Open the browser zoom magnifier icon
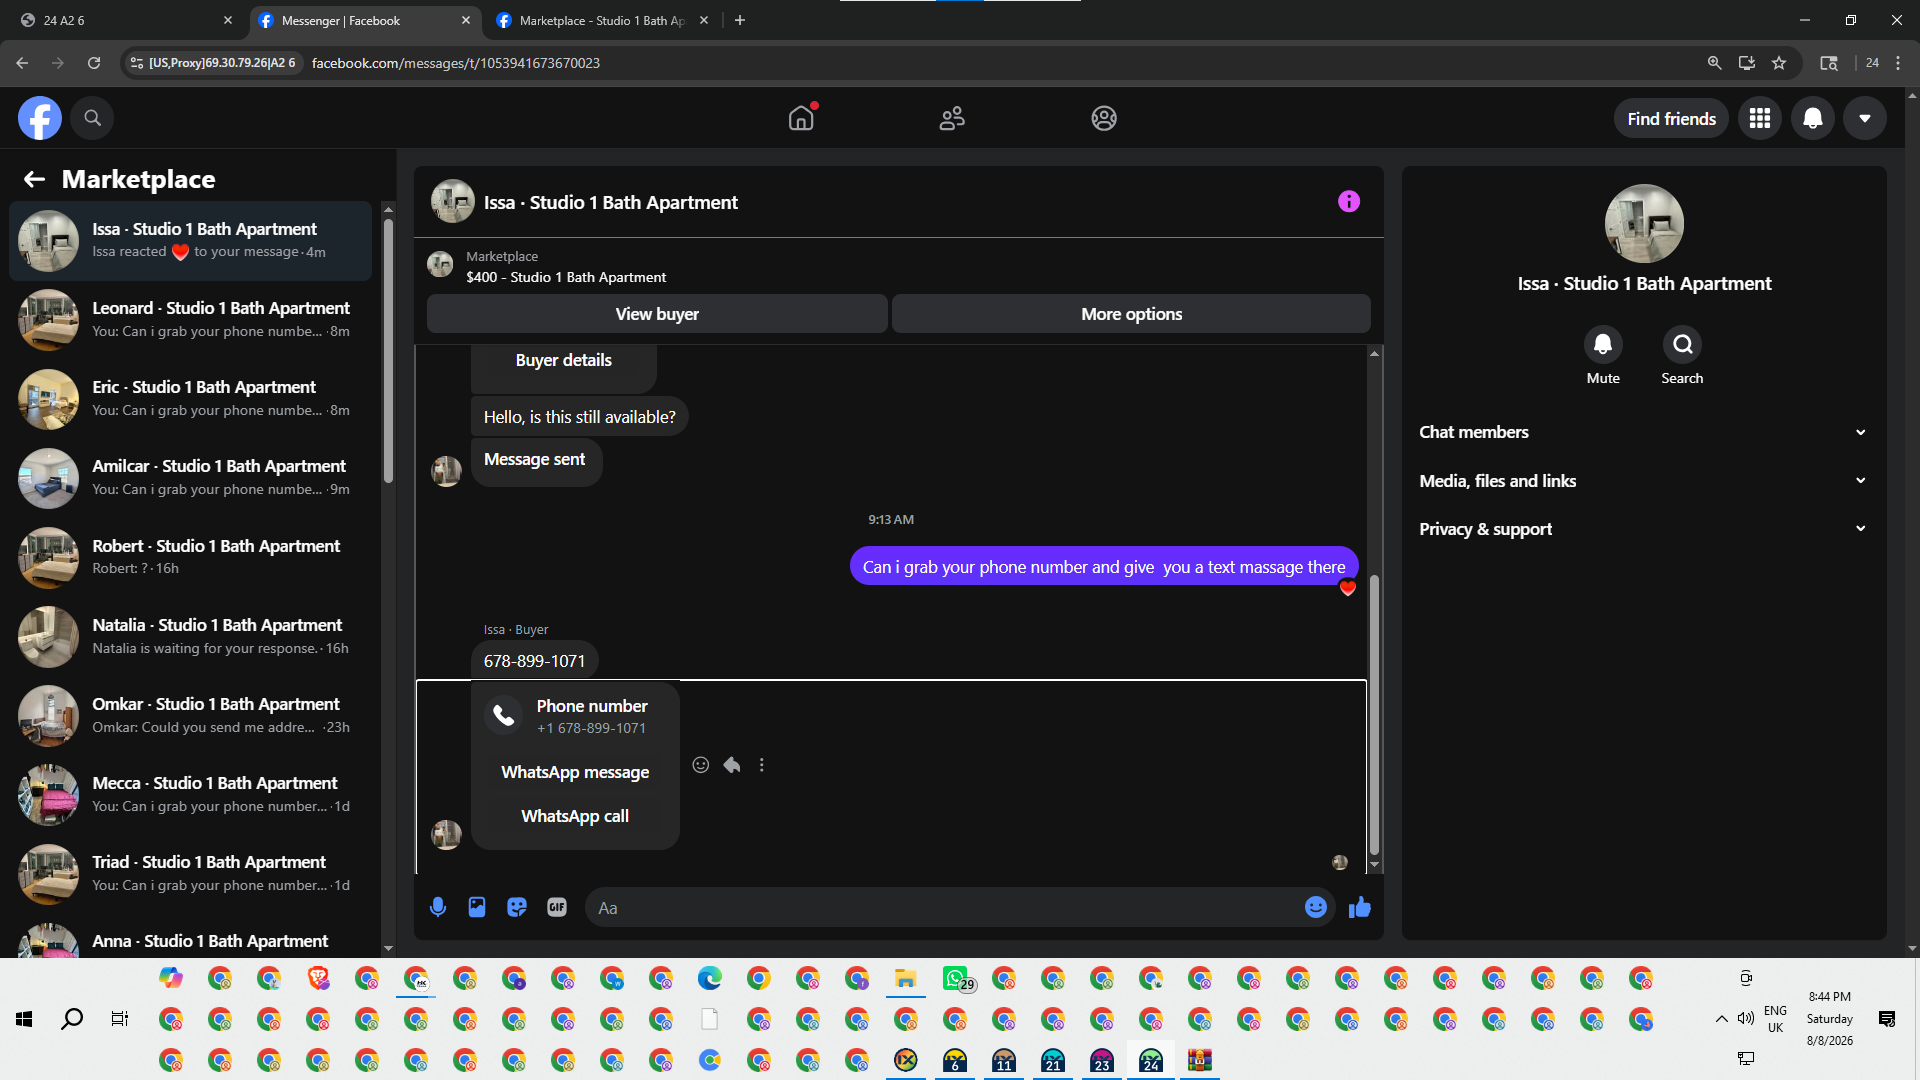Screen dimensions: 1920x1080 point(1714,63)
